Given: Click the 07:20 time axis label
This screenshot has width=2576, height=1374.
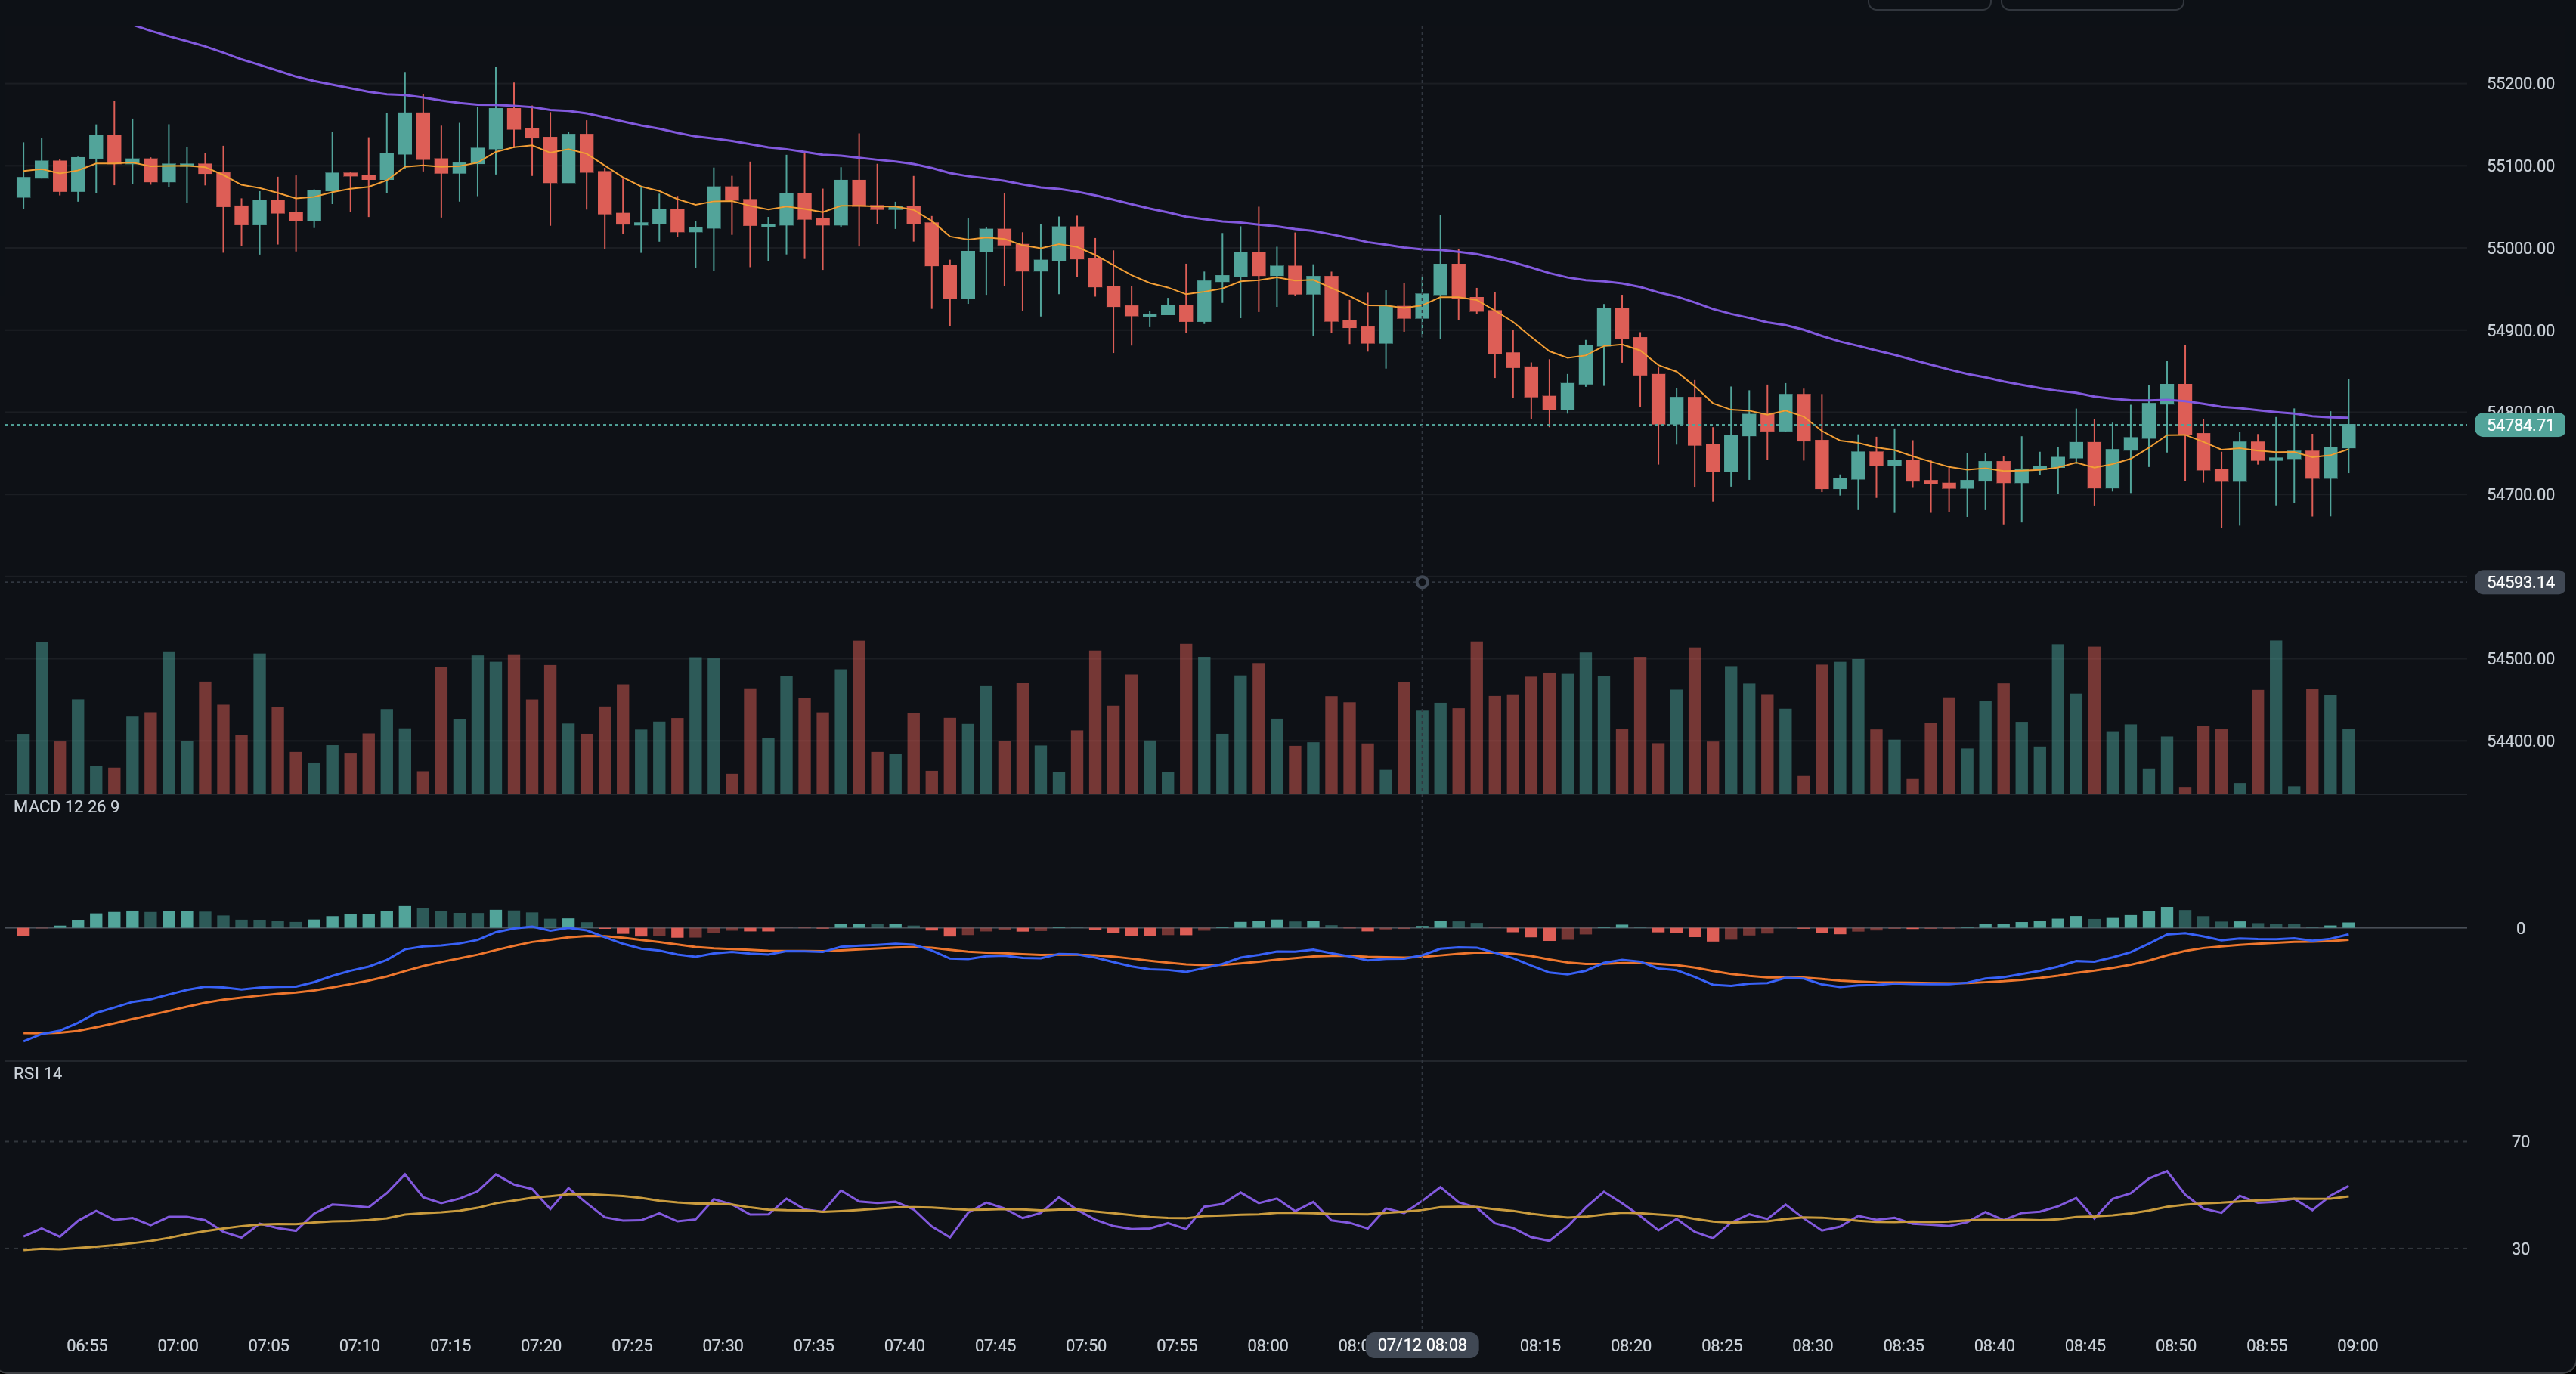Looking at the screenshot, I should pyautogui.click(x=541, y=1345).
